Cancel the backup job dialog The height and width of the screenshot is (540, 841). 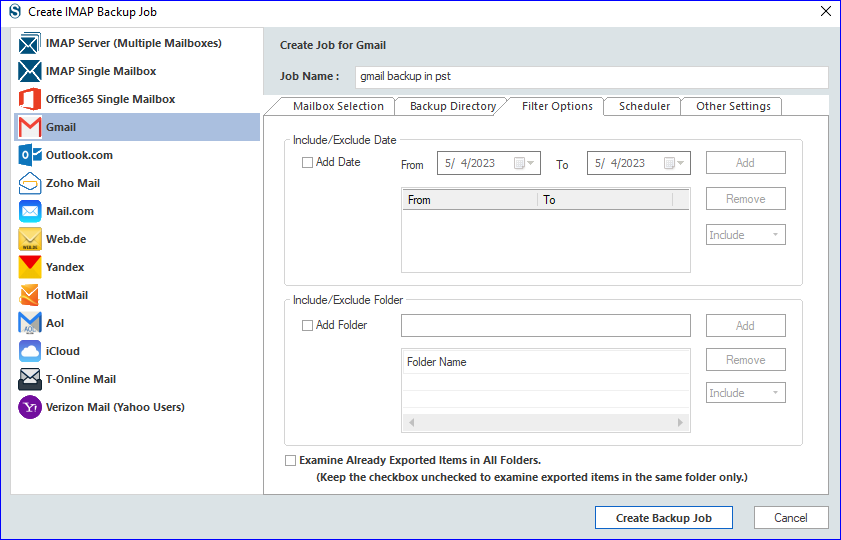point(791,518)
